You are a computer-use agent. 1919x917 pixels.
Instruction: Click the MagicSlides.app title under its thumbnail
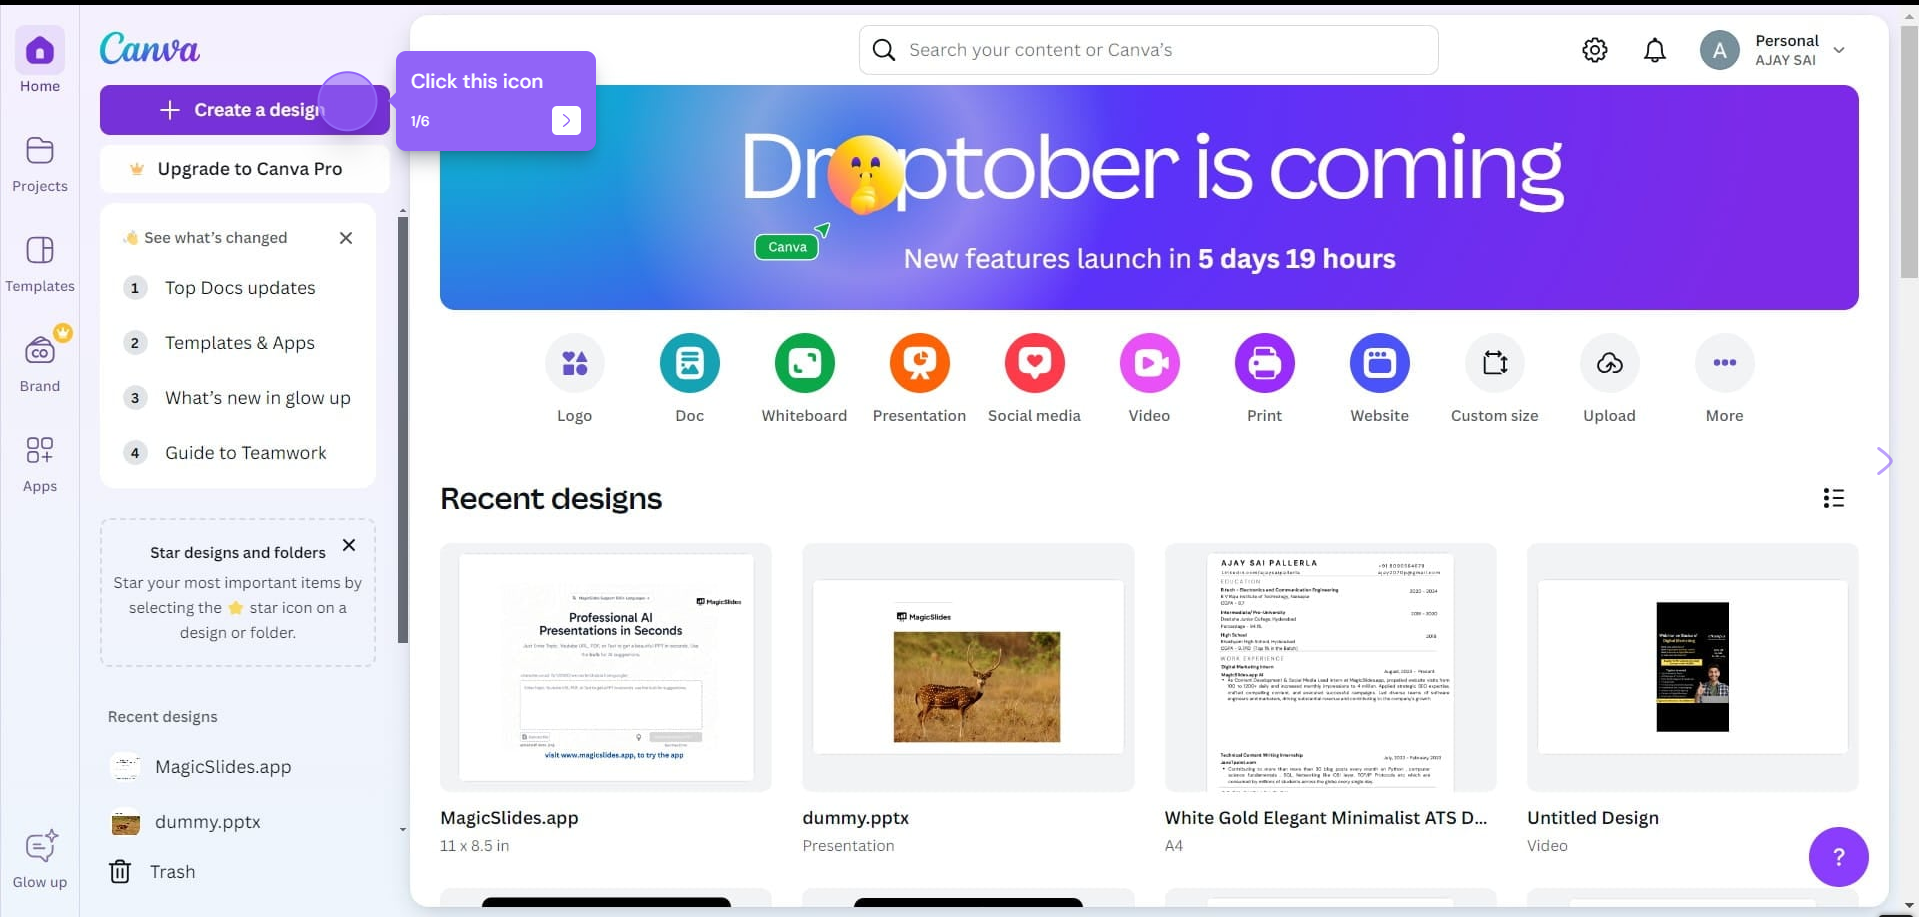(509, 818)
